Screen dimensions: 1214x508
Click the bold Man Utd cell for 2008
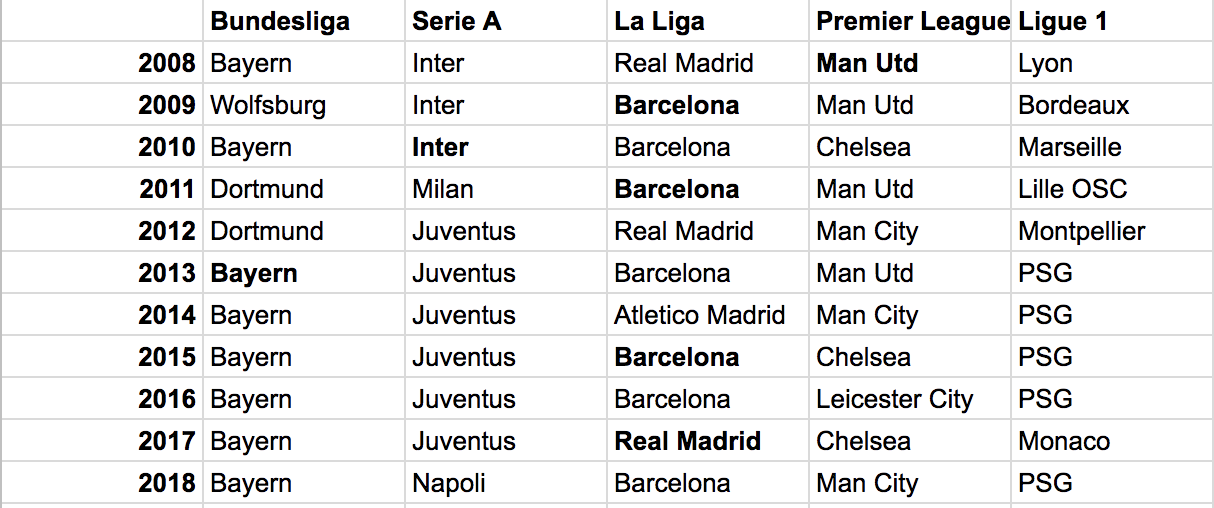point(910,63)
